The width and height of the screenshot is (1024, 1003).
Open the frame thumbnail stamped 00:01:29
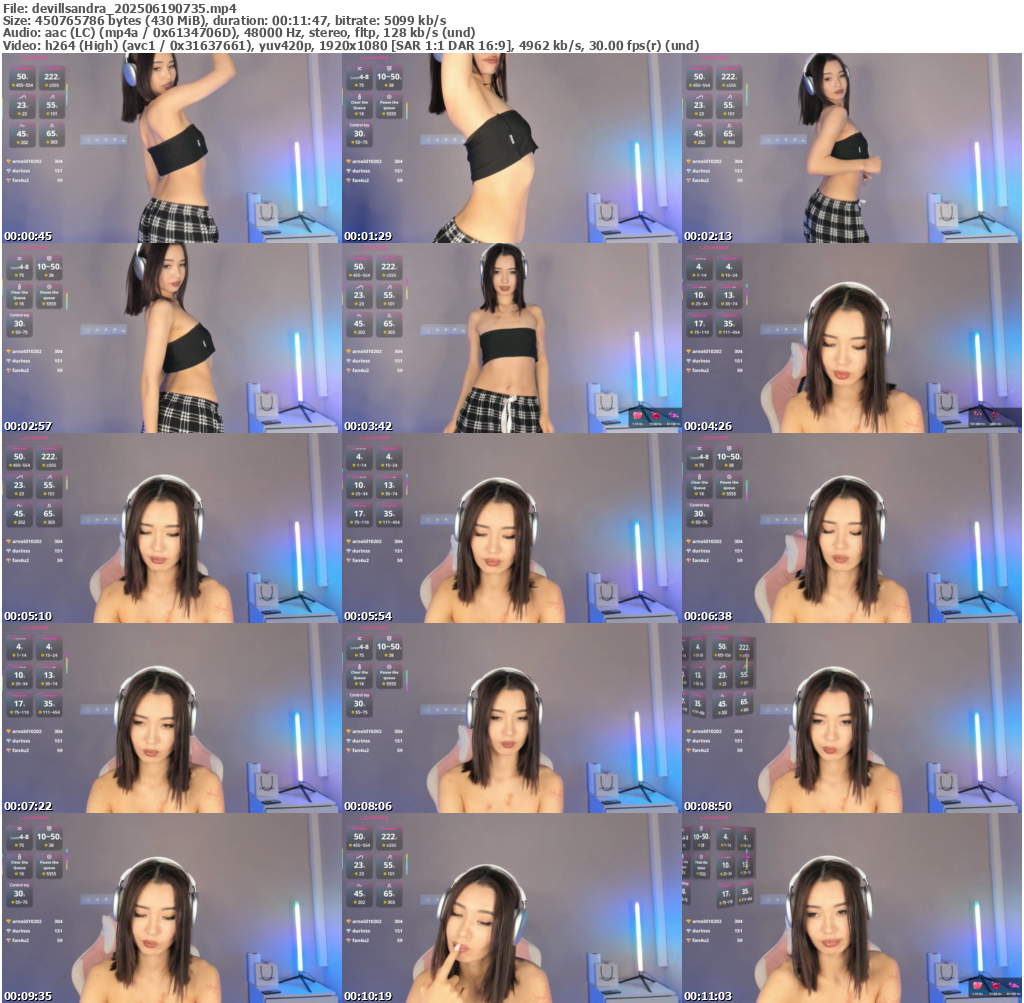(511, 148)
